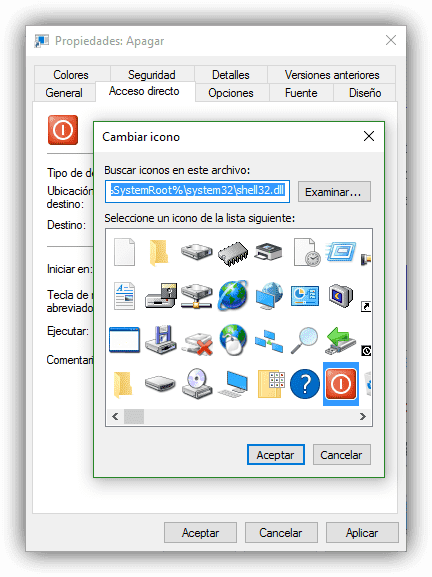The height and width of the screenshot is (577, 432).
Task: Click the icon list scrollbar thumb
Action: click(134, 417)
